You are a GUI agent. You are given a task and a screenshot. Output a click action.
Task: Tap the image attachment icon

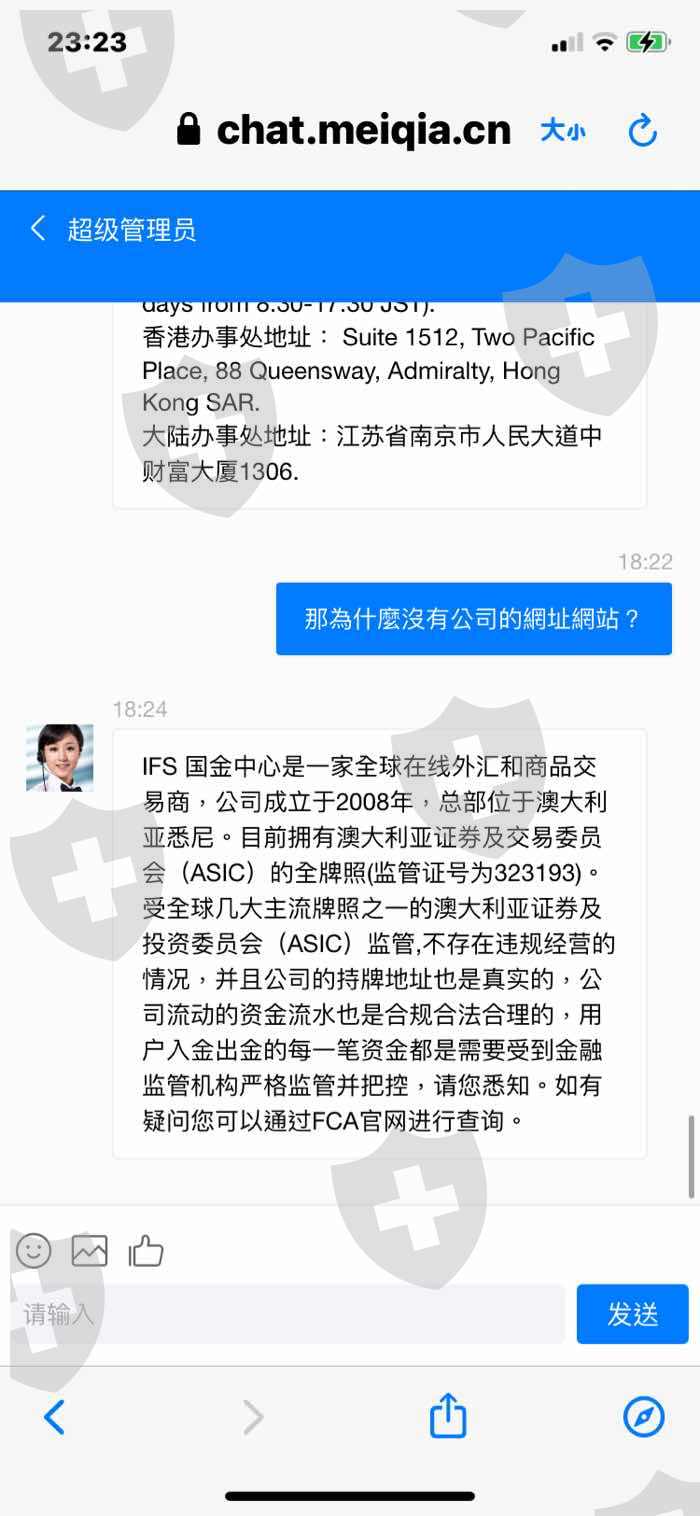tap(89, 1250)
